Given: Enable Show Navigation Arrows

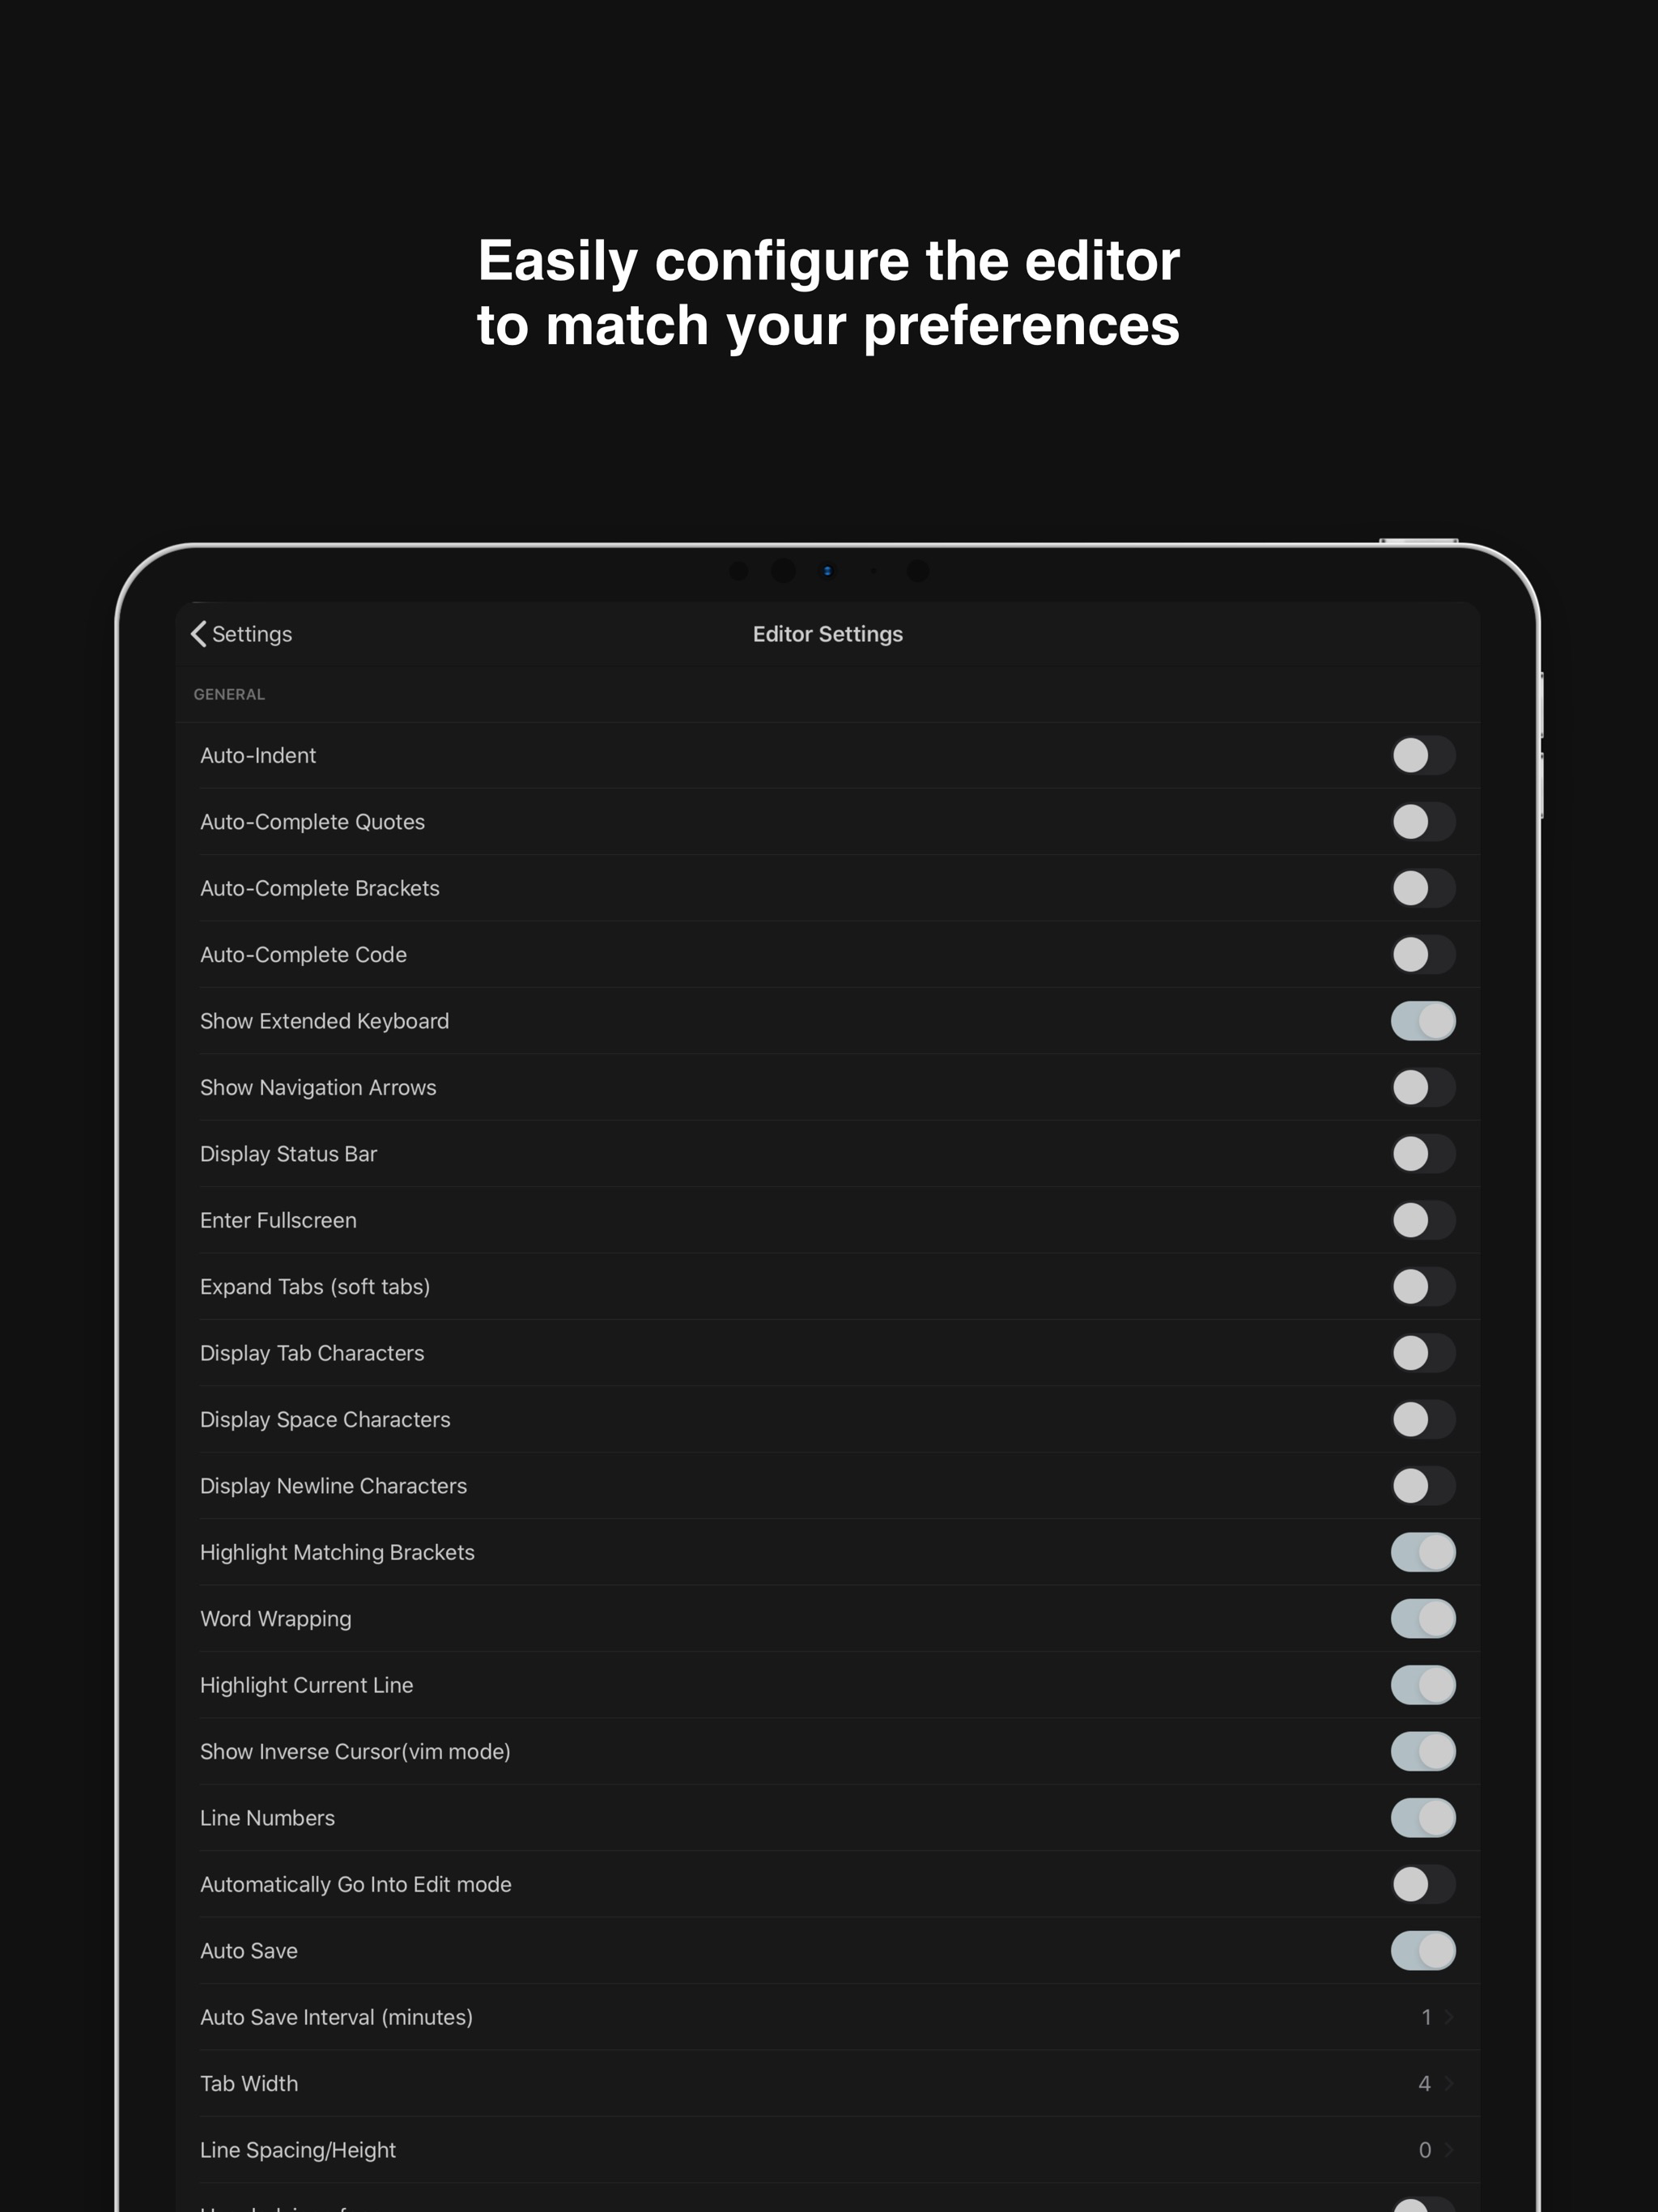Looking at the screenshot, I should [x=1423, y=1087].
